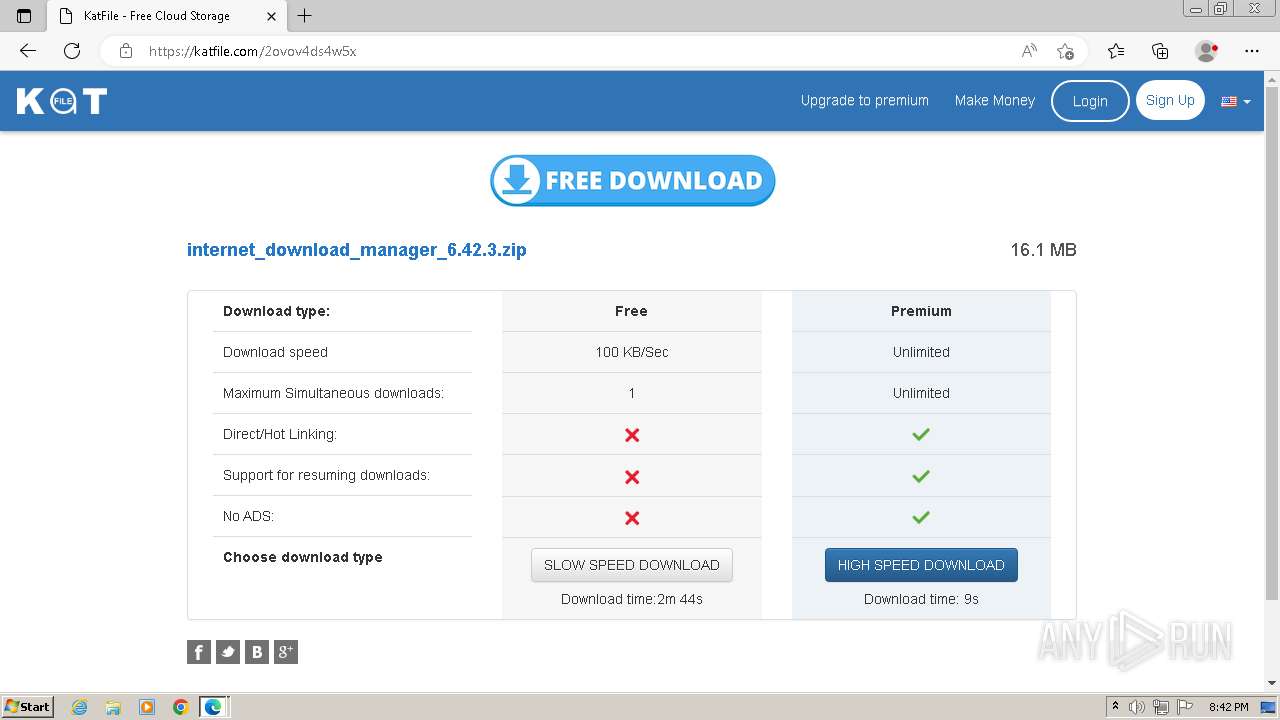This screenshot has width=1280, height=720.
Task: Click the network tray icon
Action: (x=1161, y=707)
